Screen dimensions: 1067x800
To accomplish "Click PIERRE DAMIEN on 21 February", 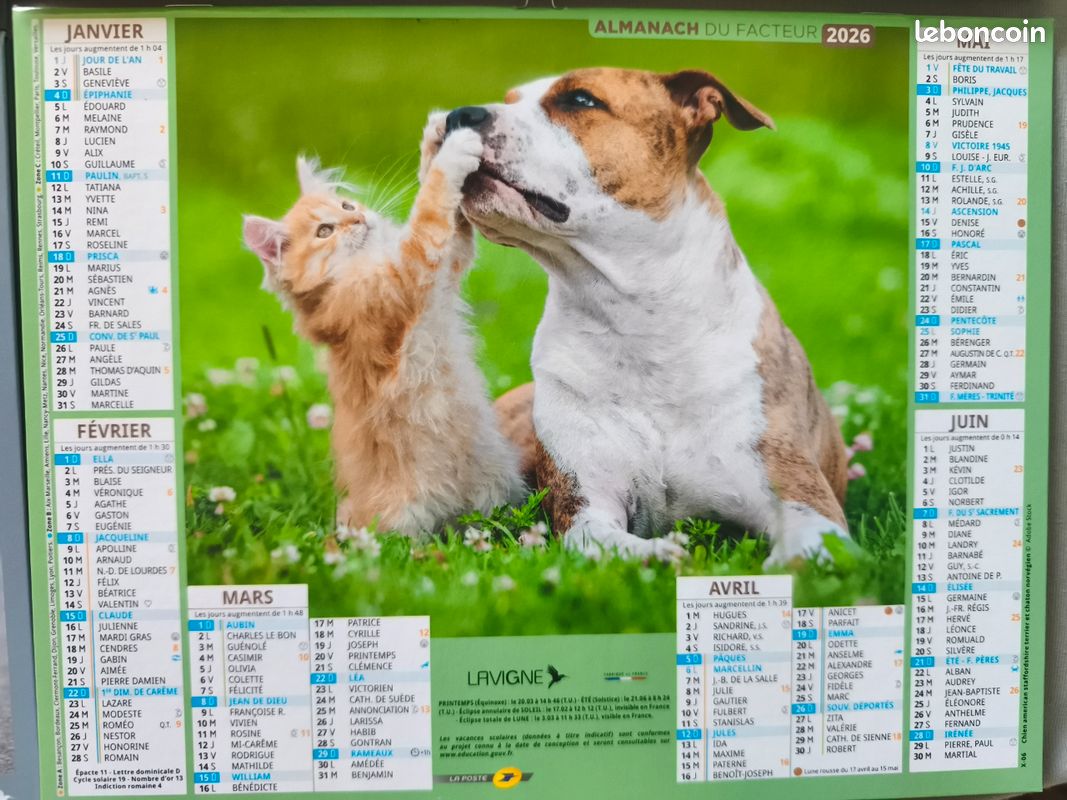I will (x=133, y=680).
